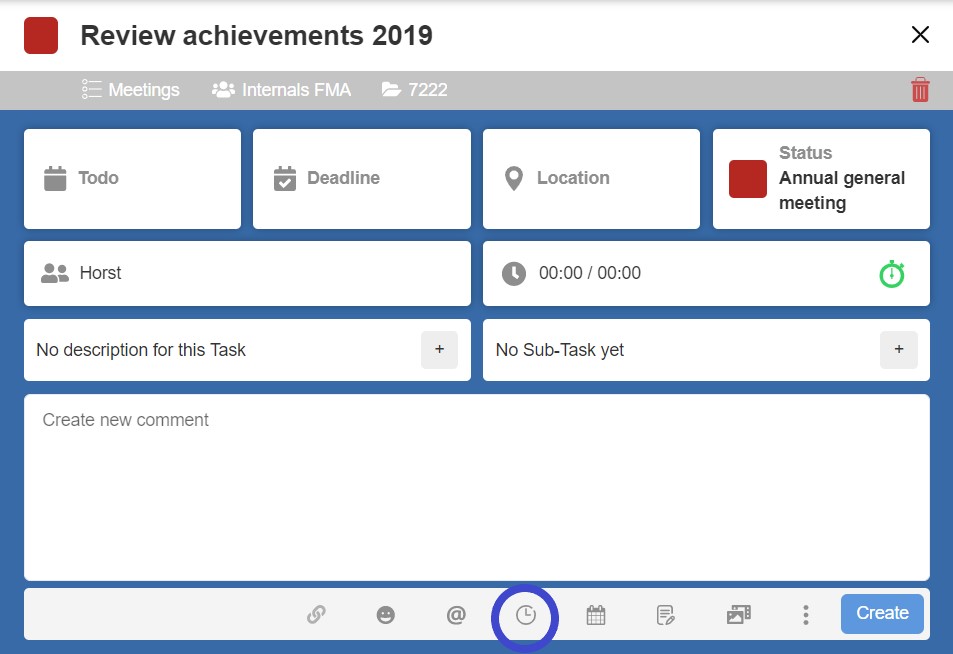Open tracked time 00:00 / 00:00 field
The height and width of the screenshot is (654, 953).
click(x=706, y=274)
